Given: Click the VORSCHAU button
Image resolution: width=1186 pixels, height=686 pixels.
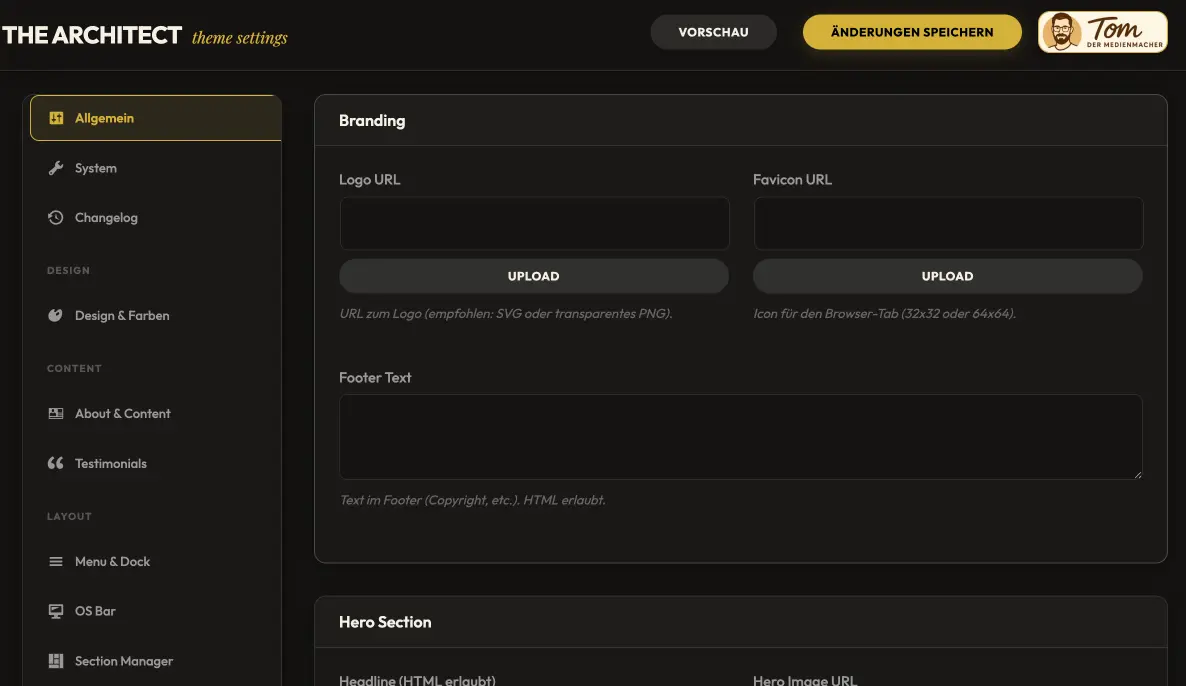Looking at the screenshot, I should pos(713,31).
